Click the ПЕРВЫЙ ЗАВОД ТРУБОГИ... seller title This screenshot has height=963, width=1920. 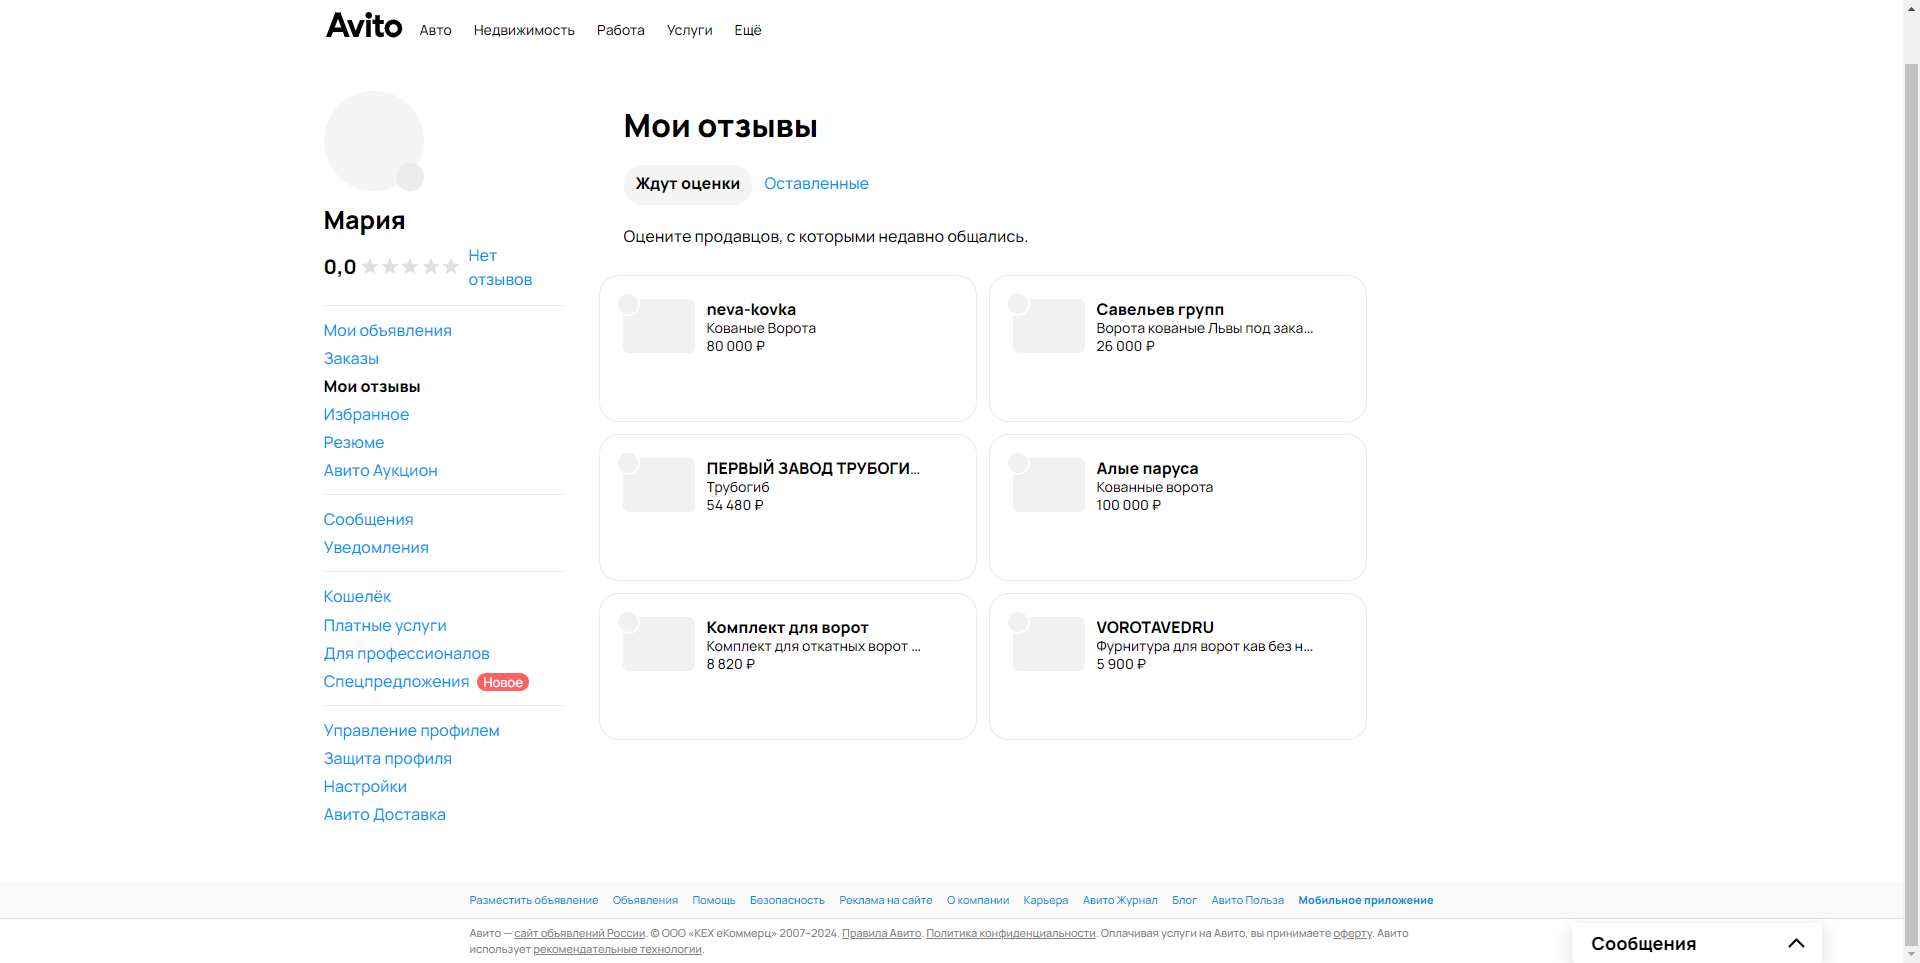(813, 469)
